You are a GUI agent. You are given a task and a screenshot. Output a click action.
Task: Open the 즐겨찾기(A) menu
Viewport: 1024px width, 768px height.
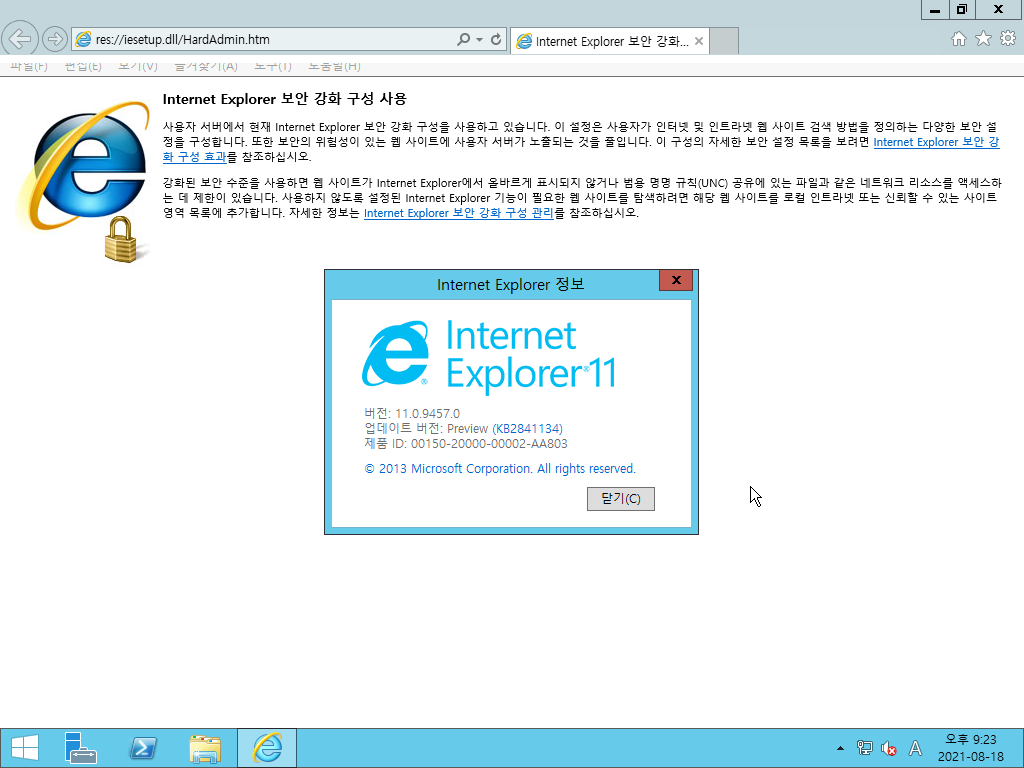206,66
